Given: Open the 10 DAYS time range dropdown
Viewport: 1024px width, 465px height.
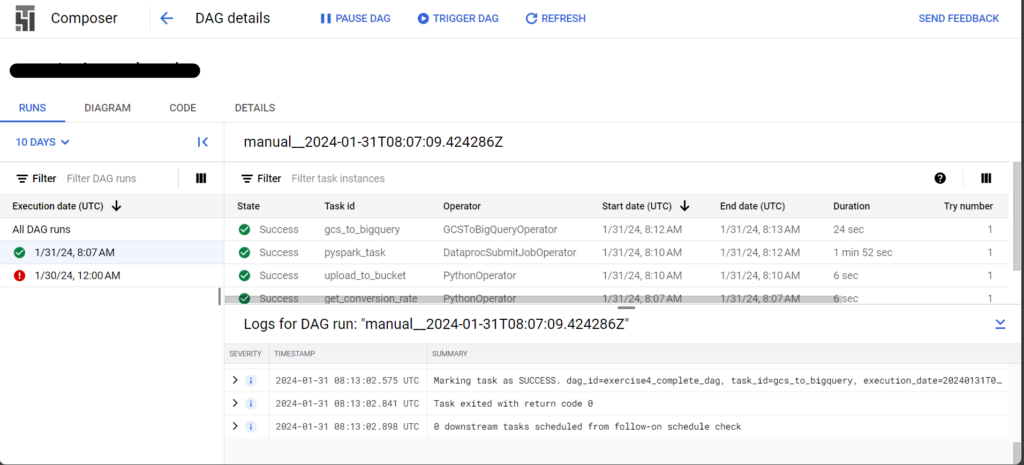Looking at the screenshot, I should 43,142.
